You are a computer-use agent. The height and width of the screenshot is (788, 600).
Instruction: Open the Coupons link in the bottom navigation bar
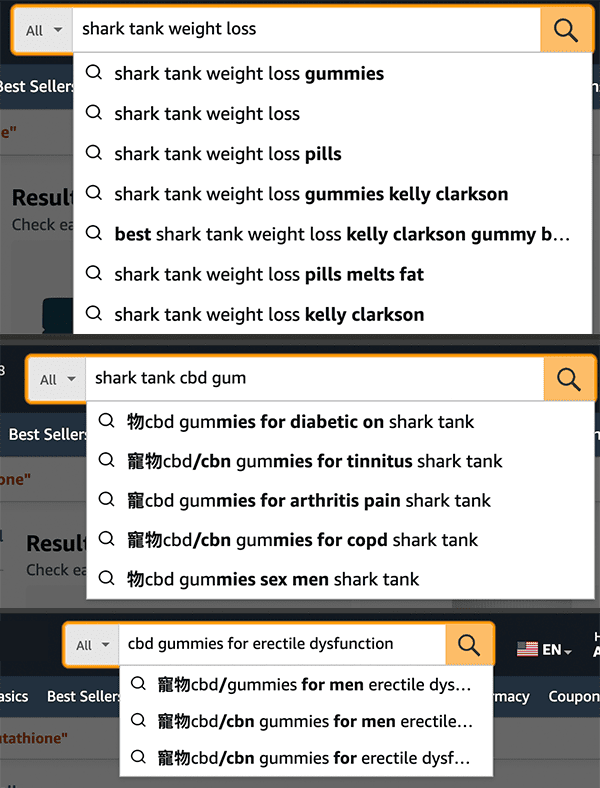pos(573,696)
